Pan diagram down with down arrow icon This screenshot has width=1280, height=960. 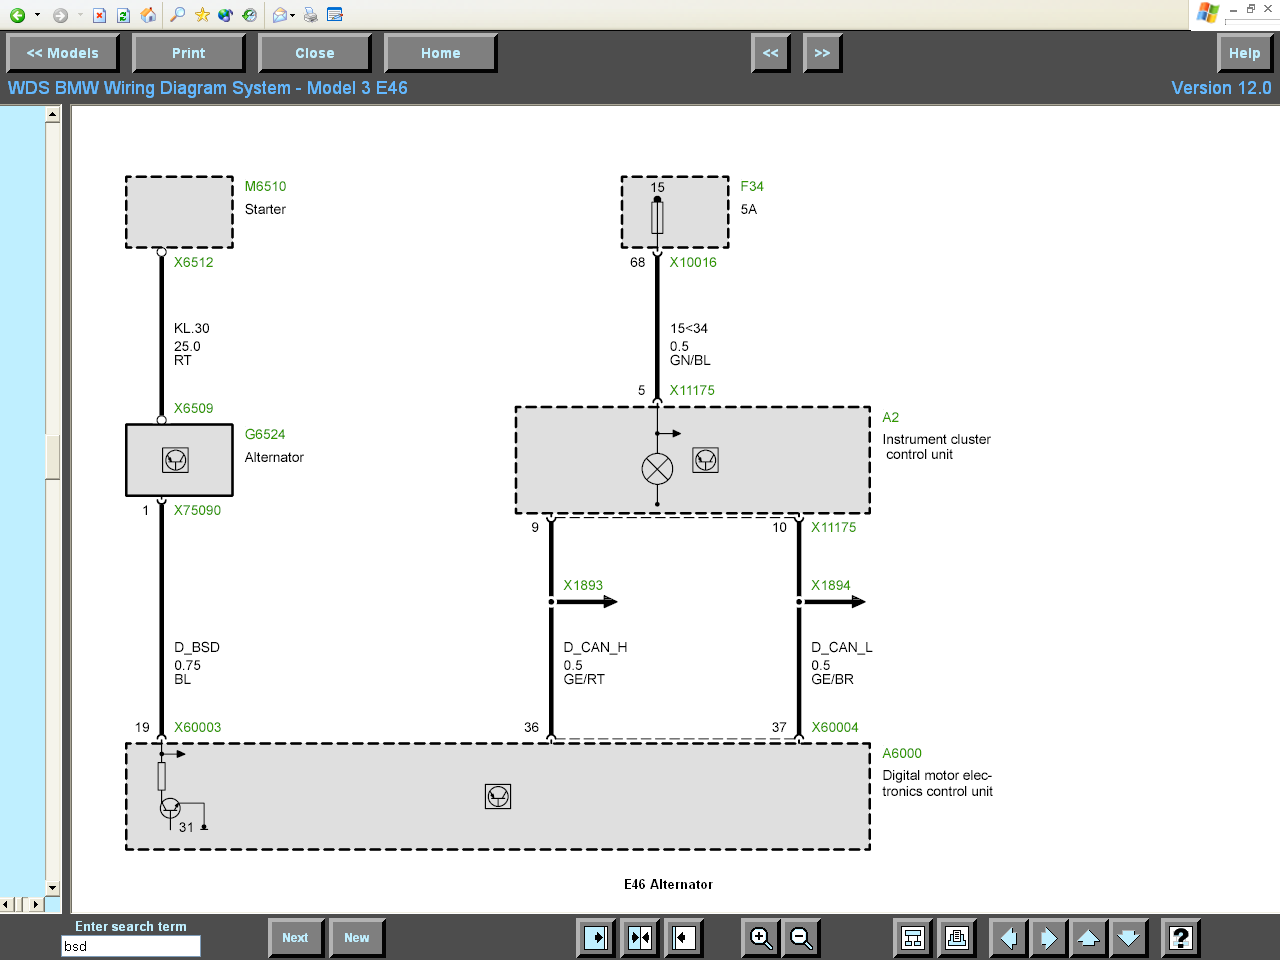(x=1128, y=938)
